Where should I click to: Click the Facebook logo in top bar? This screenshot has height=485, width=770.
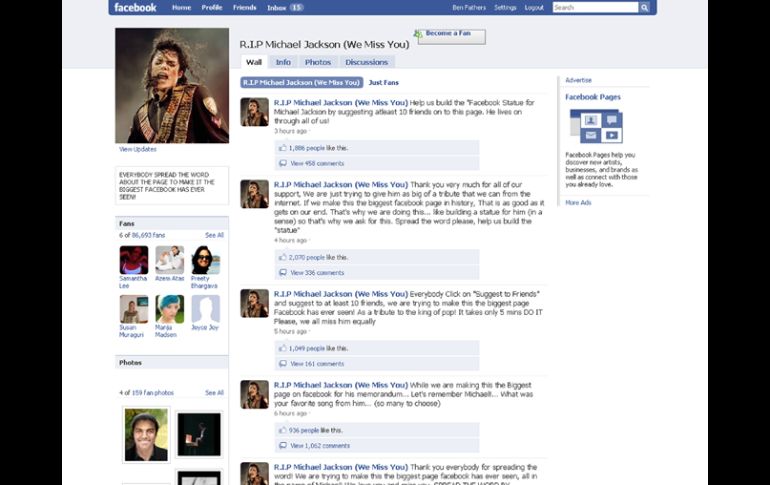point(135,8)
